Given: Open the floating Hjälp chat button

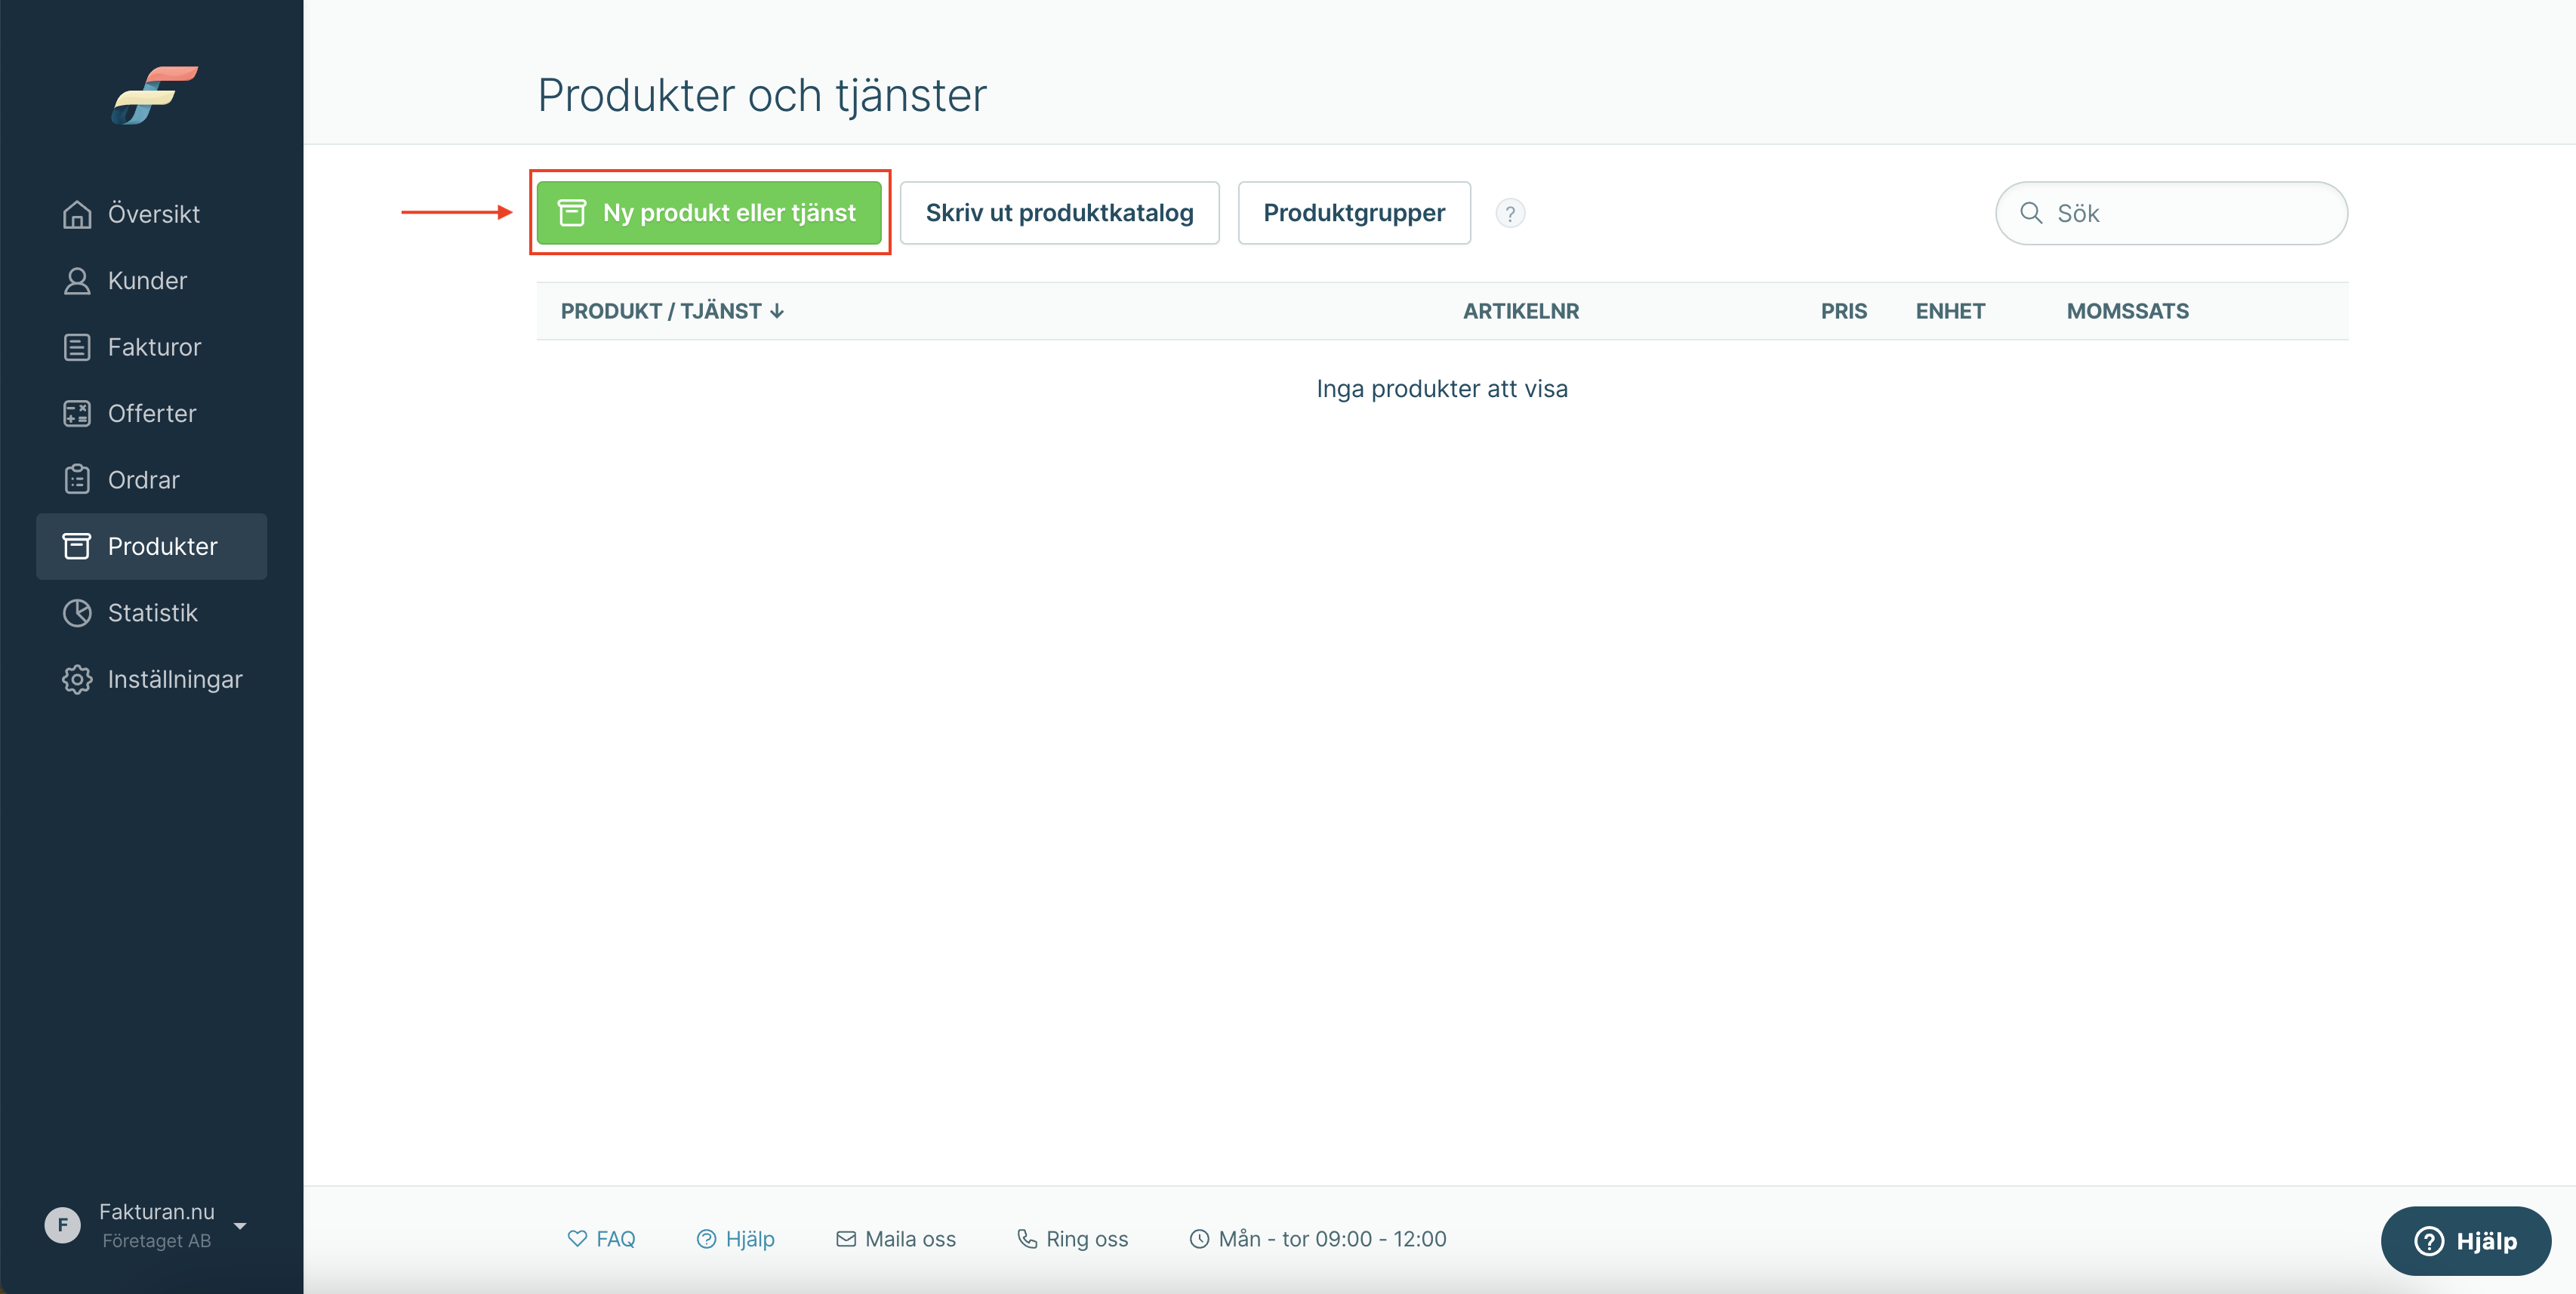Looking at the screenshot, I should pyautogui.click(x=2465, y=1240).
